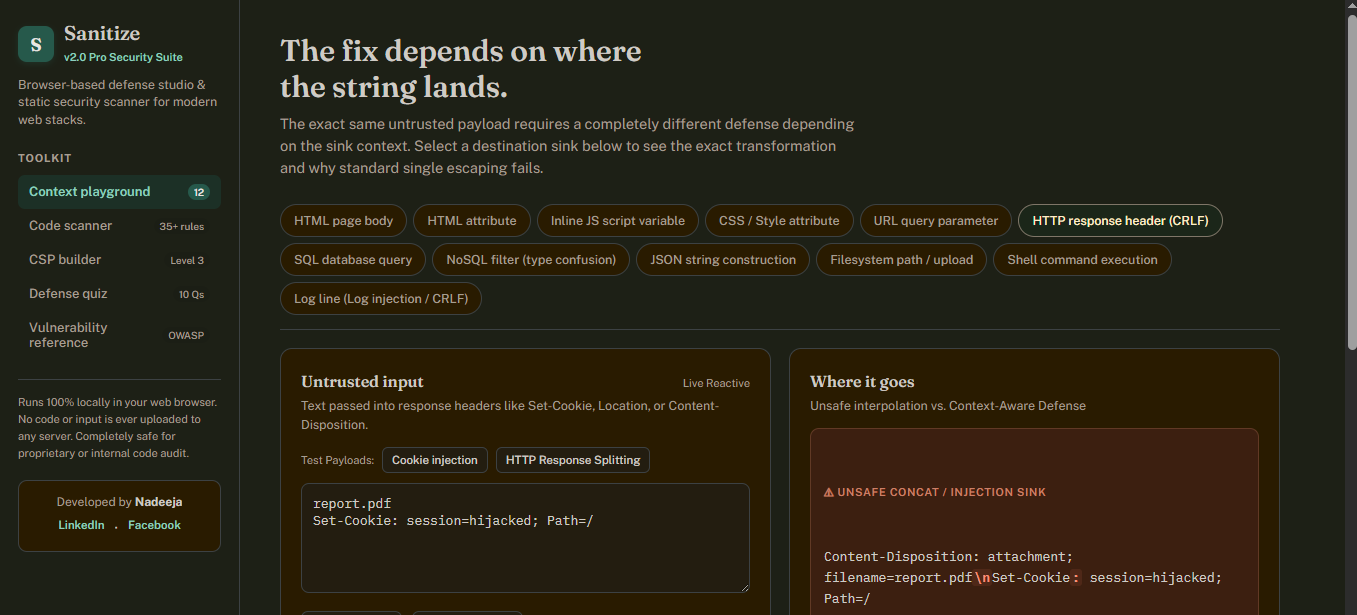Click the page's vertical scrollbar
The height and width of the screenshot is (615, 1357).
[1351, 180]
